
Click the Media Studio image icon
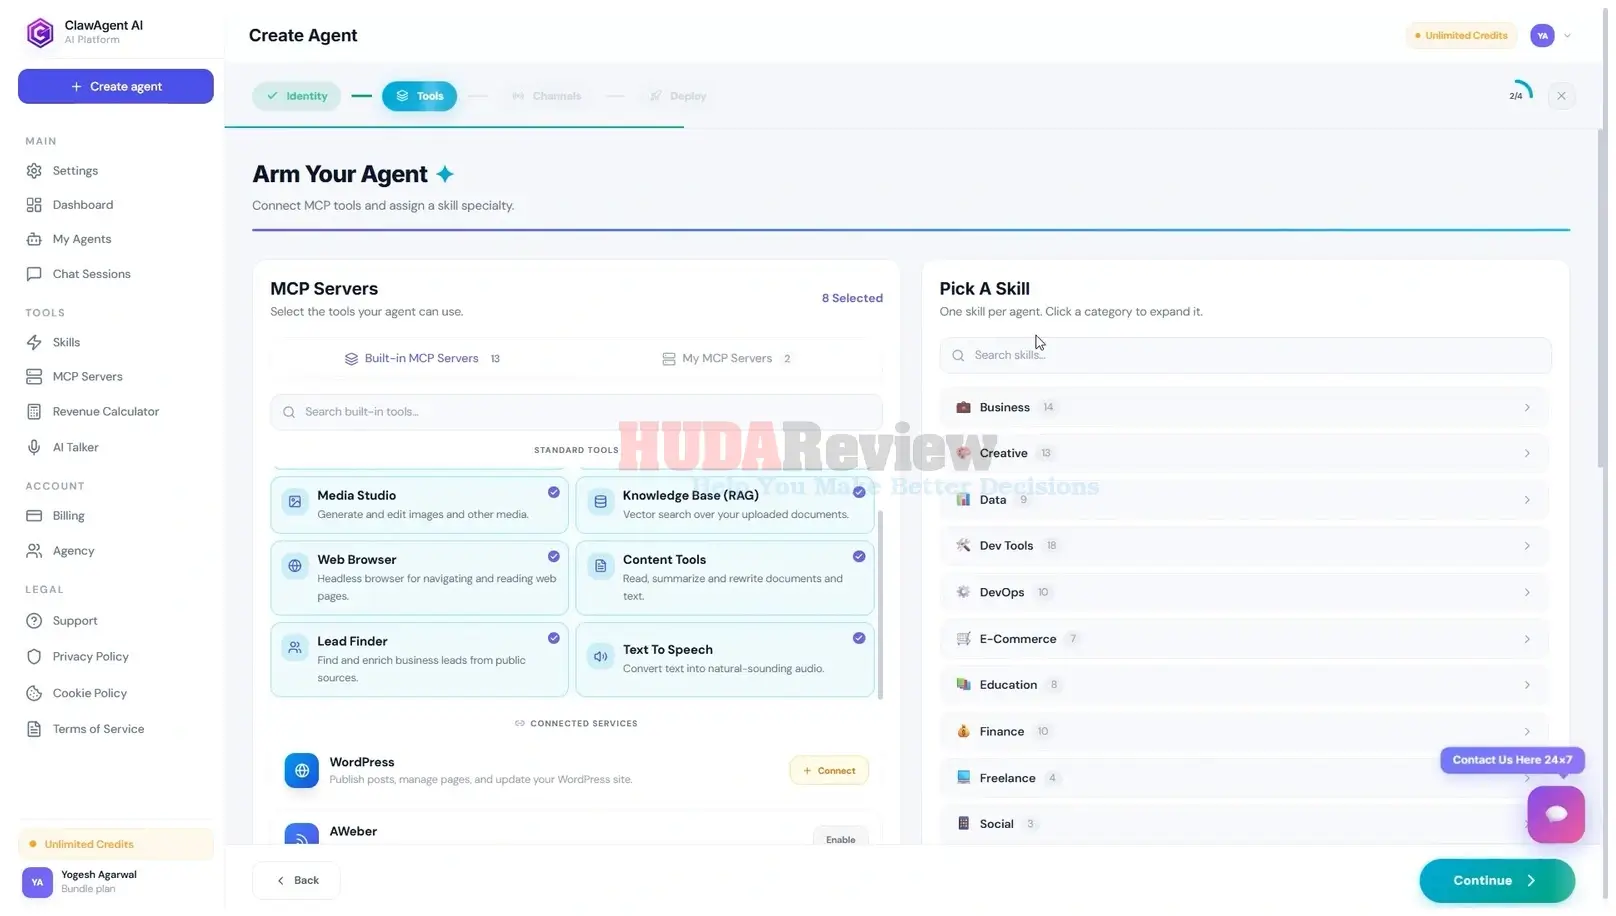pyautogui.click(x=295, y=502)
